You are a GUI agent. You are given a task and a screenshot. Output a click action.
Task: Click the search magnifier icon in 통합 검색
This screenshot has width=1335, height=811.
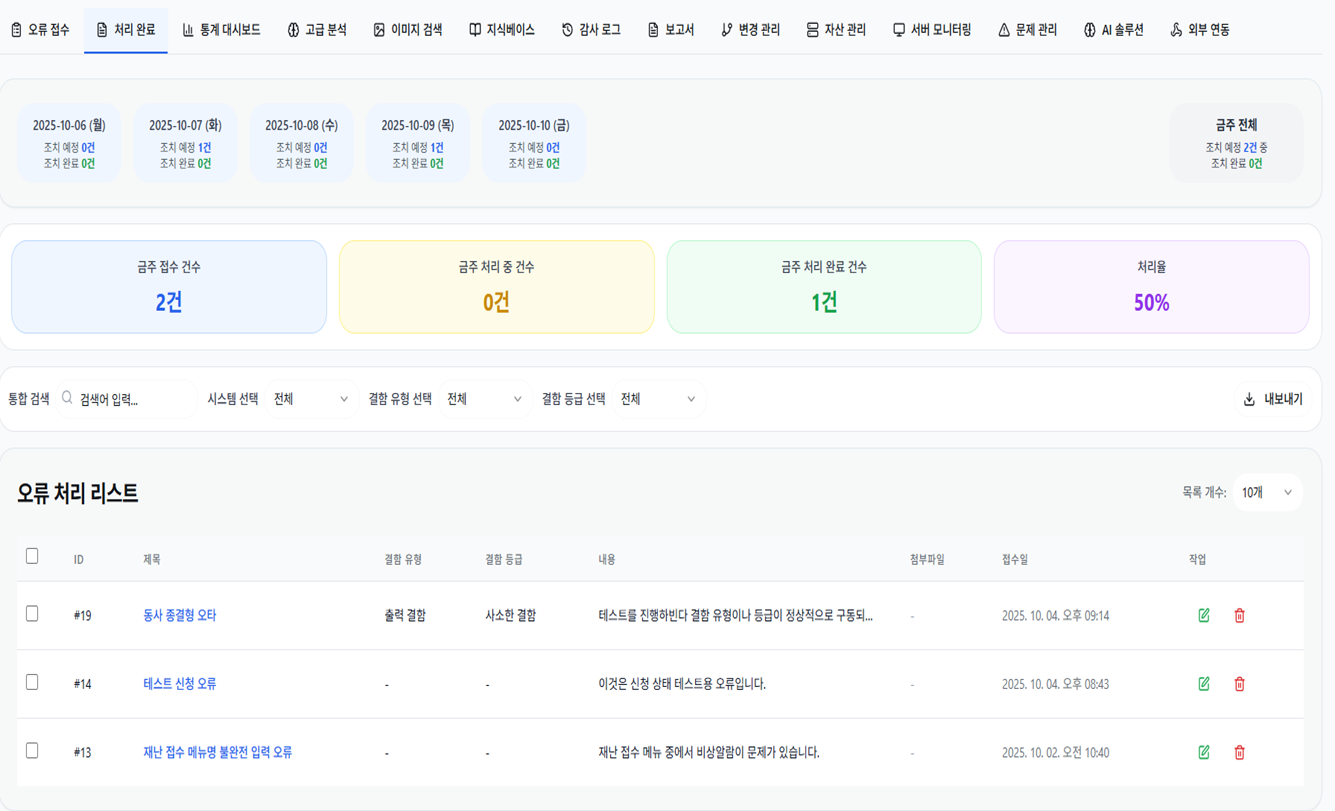67,398
